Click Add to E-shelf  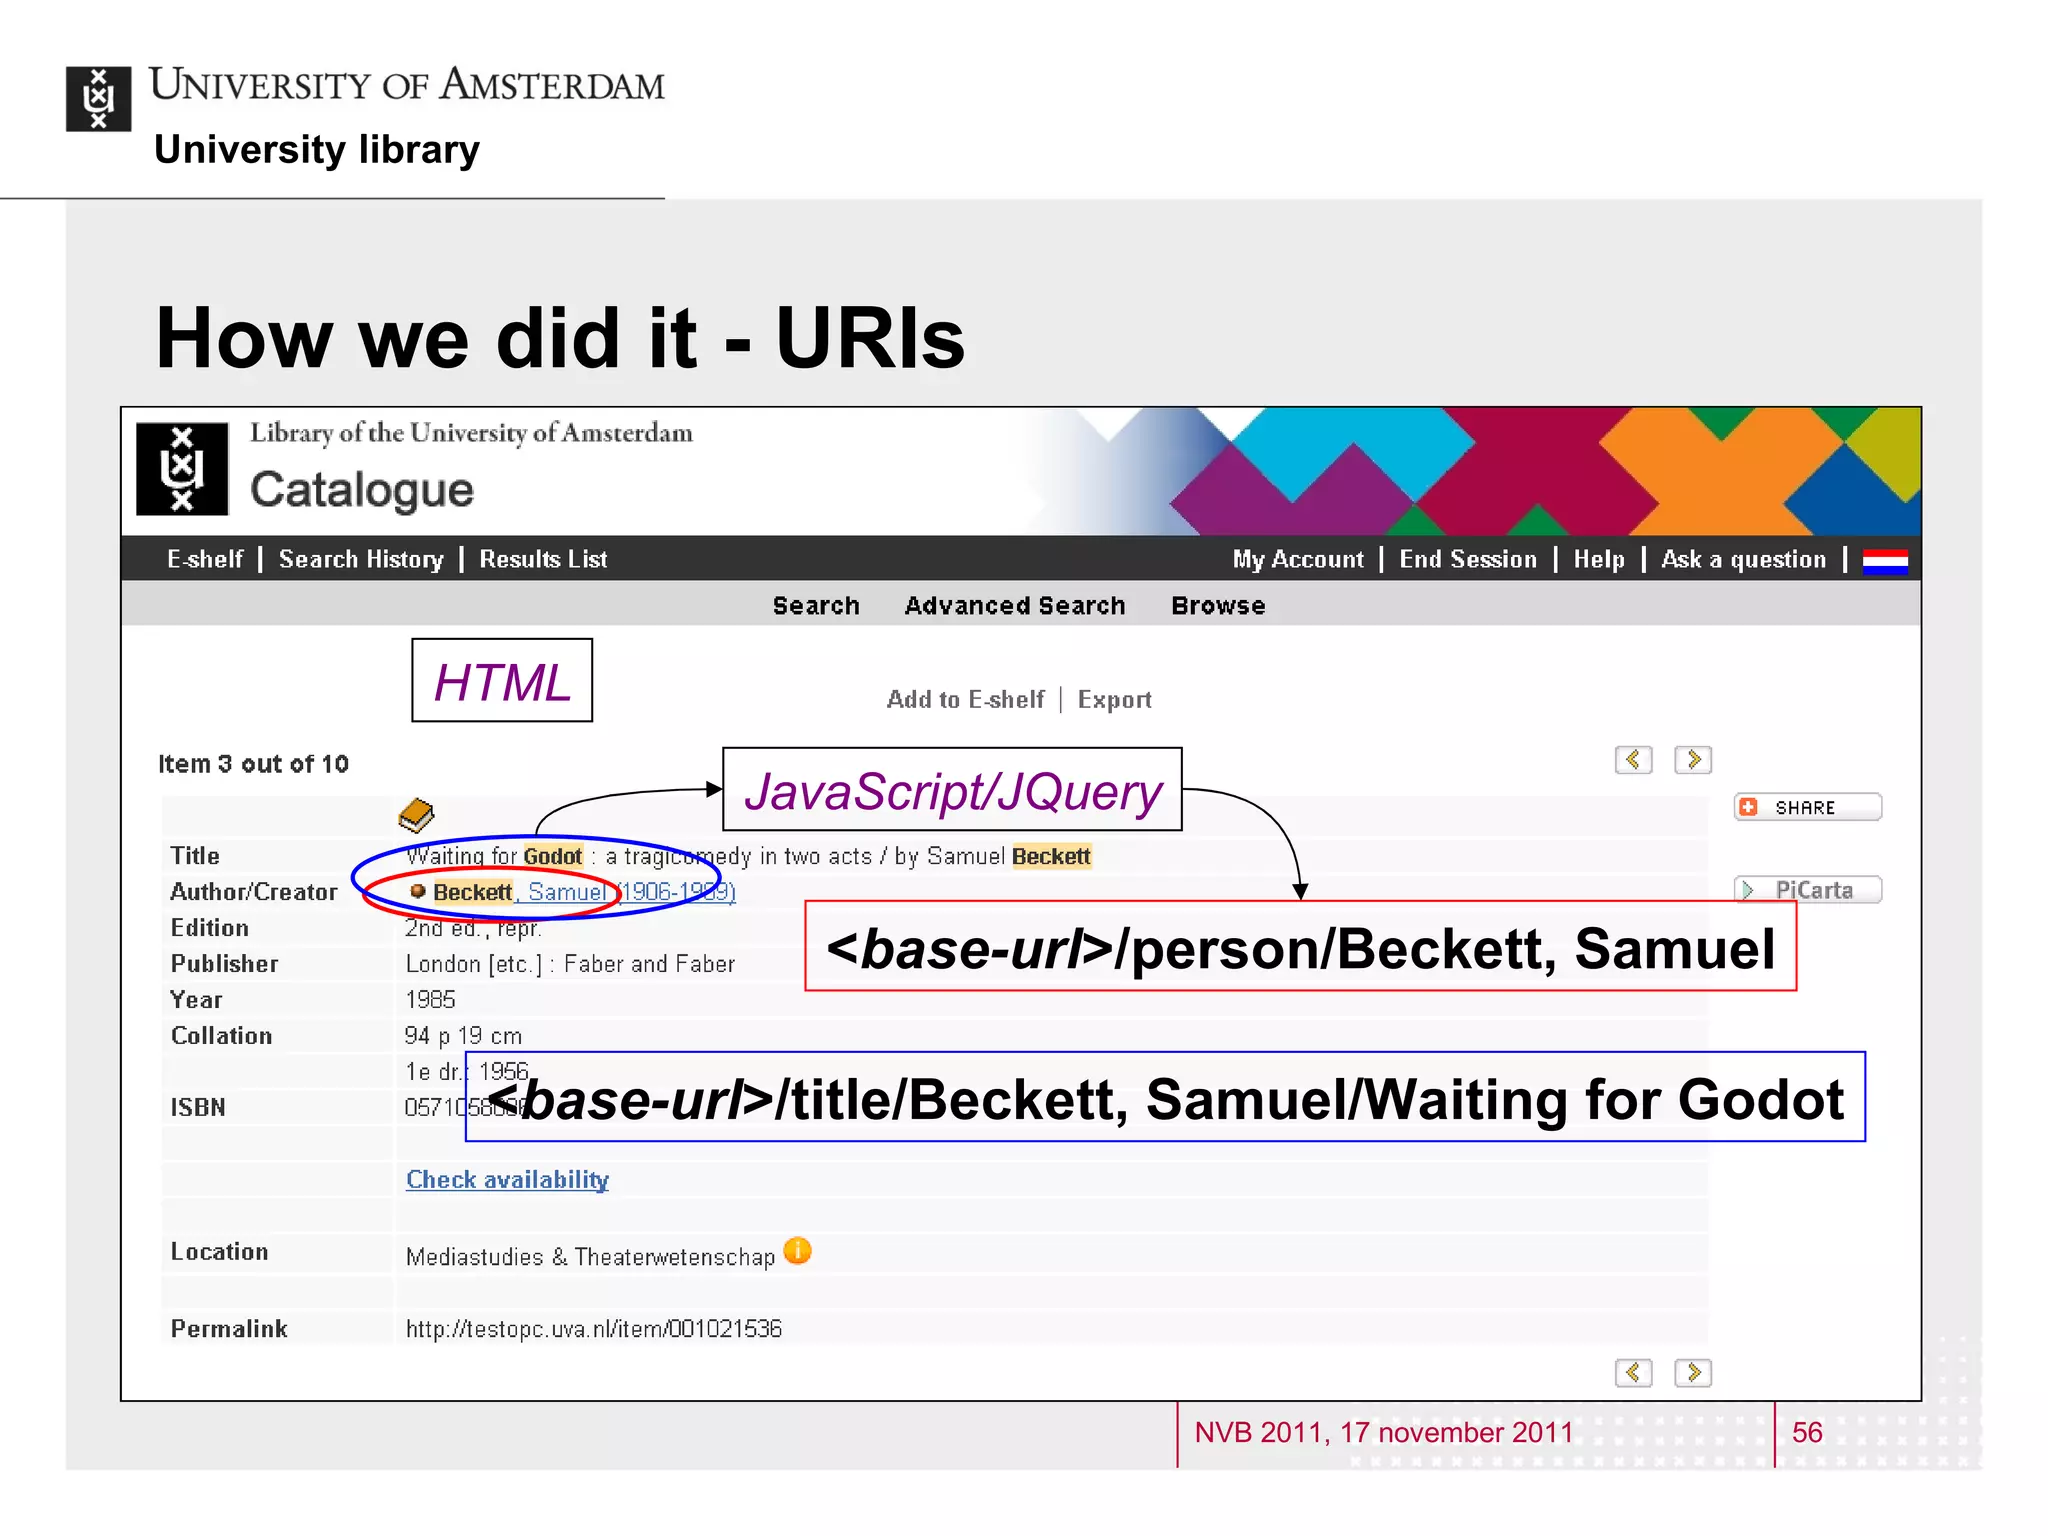point(965,700)
